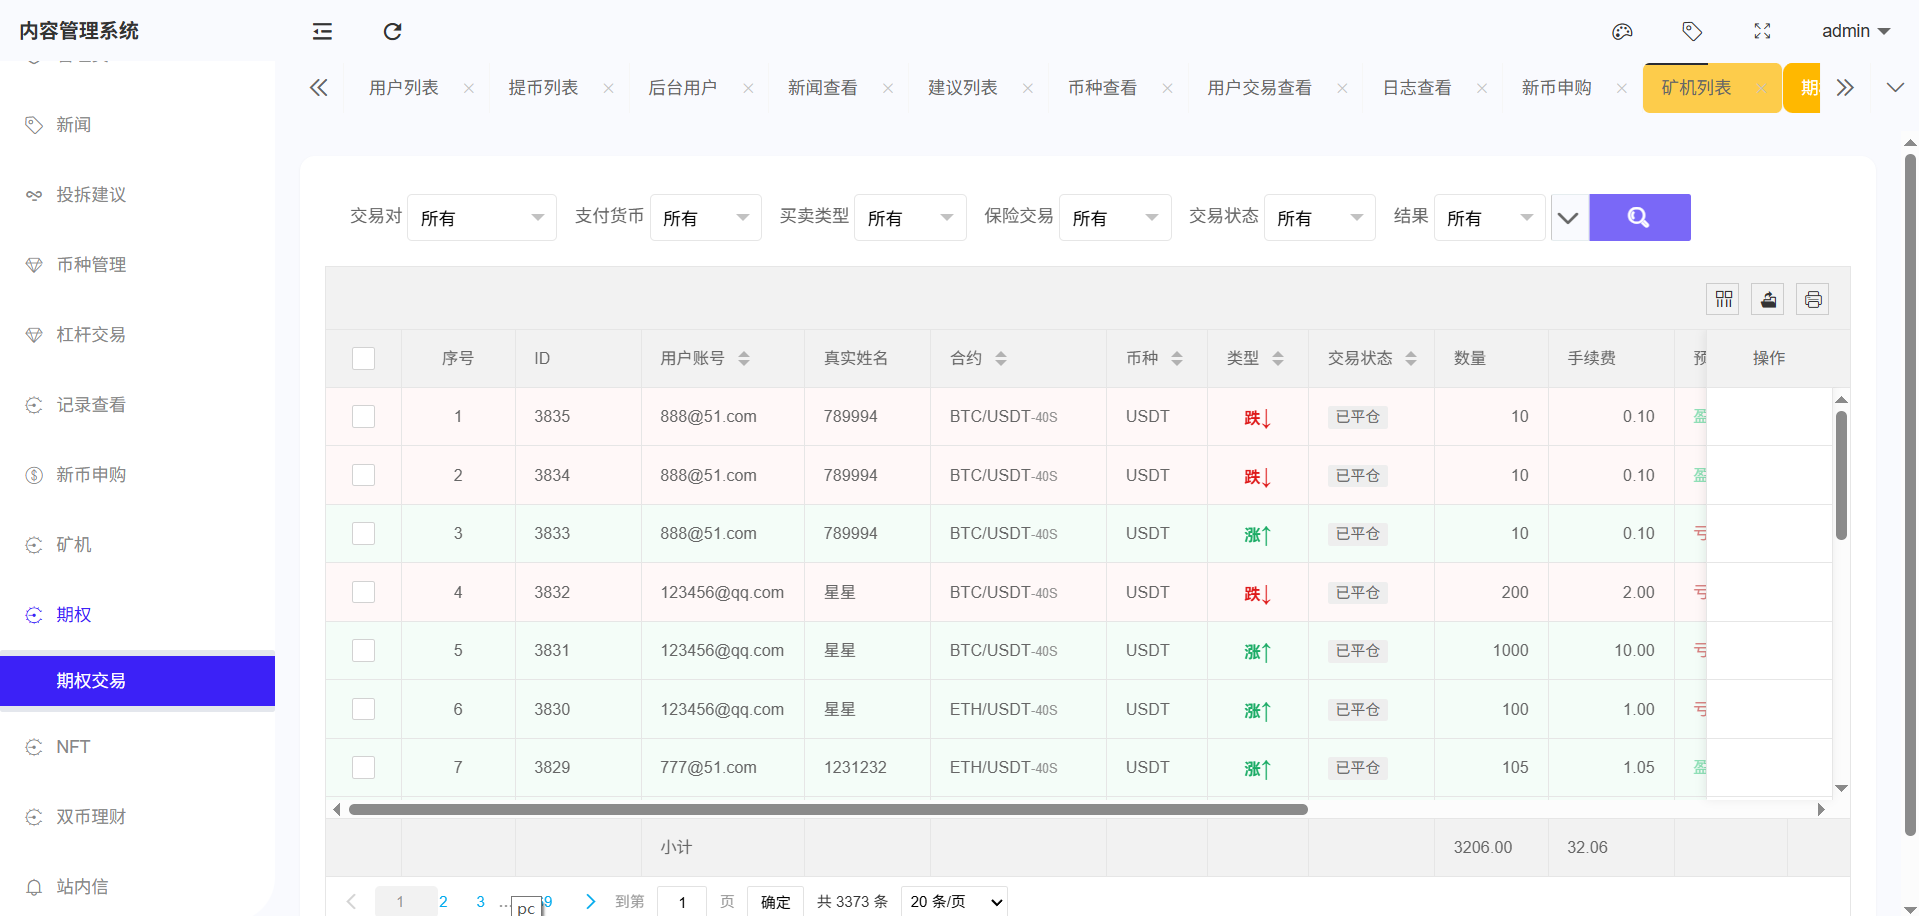Tick the checkbox for row with ID 3835
This screenshot has height=916, width=1919.
[363, 416]
